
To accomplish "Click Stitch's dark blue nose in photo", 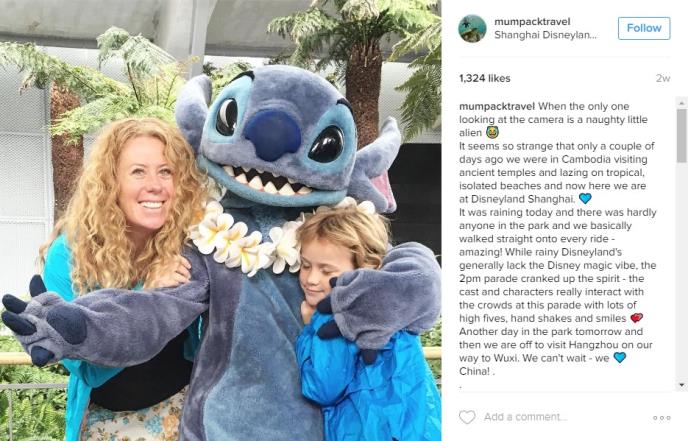I will (272, 135).
